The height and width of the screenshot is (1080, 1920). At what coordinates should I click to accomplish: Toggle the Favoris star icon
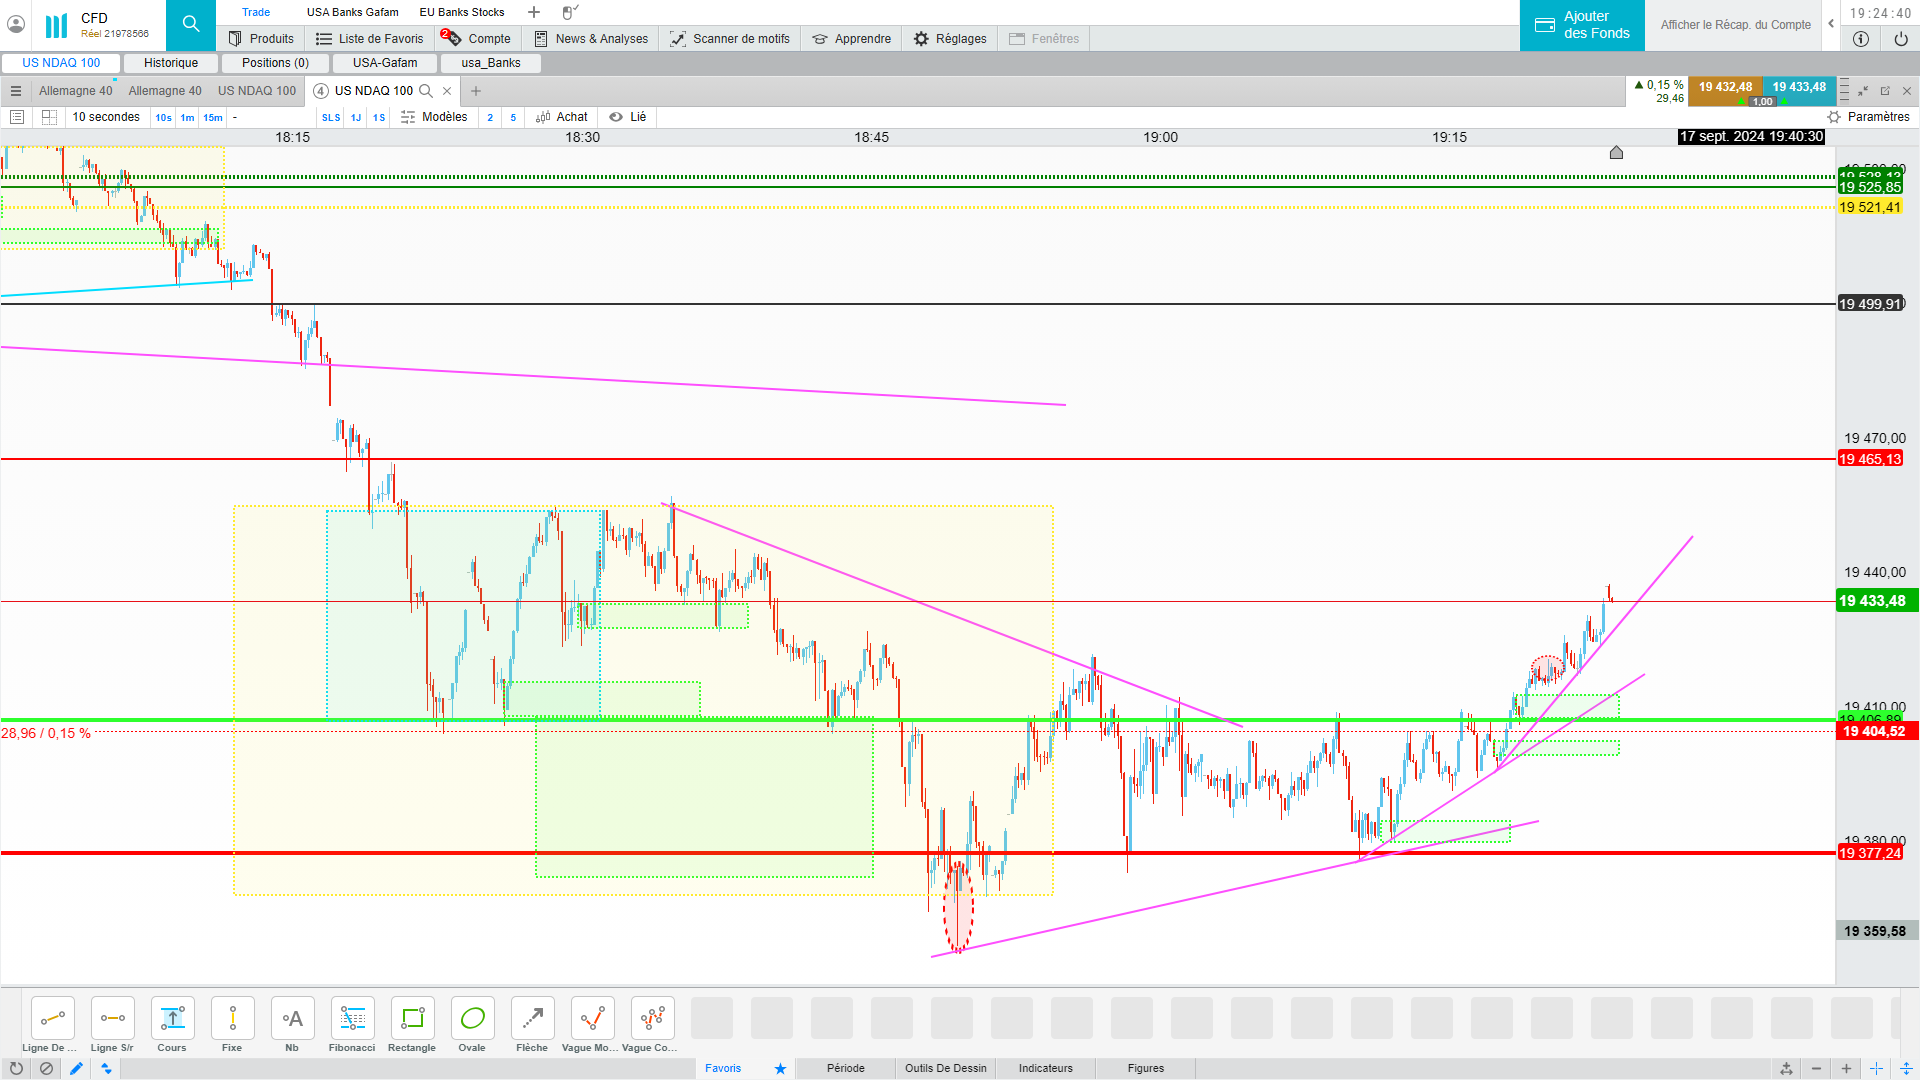pyautogui.click(x=780, y=1069)
